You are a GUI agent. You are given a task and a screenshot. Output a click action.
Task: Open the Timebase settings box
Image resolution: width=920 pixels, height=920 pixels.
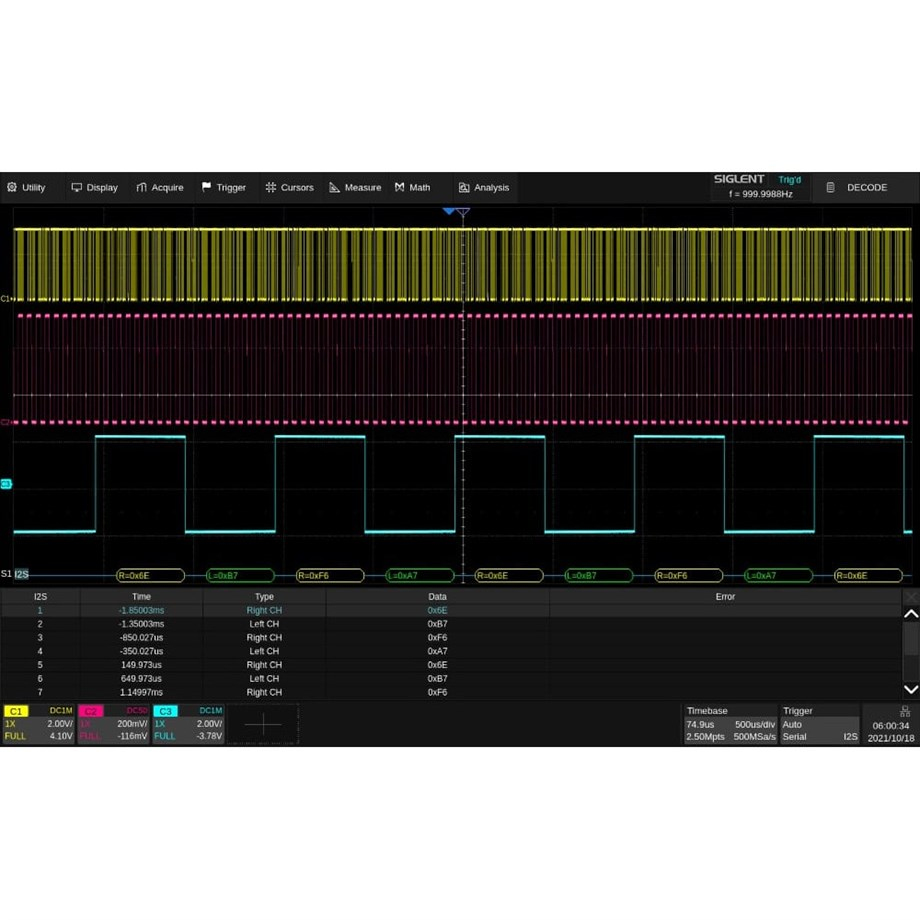pyautogui.click(x=730, y=724)
